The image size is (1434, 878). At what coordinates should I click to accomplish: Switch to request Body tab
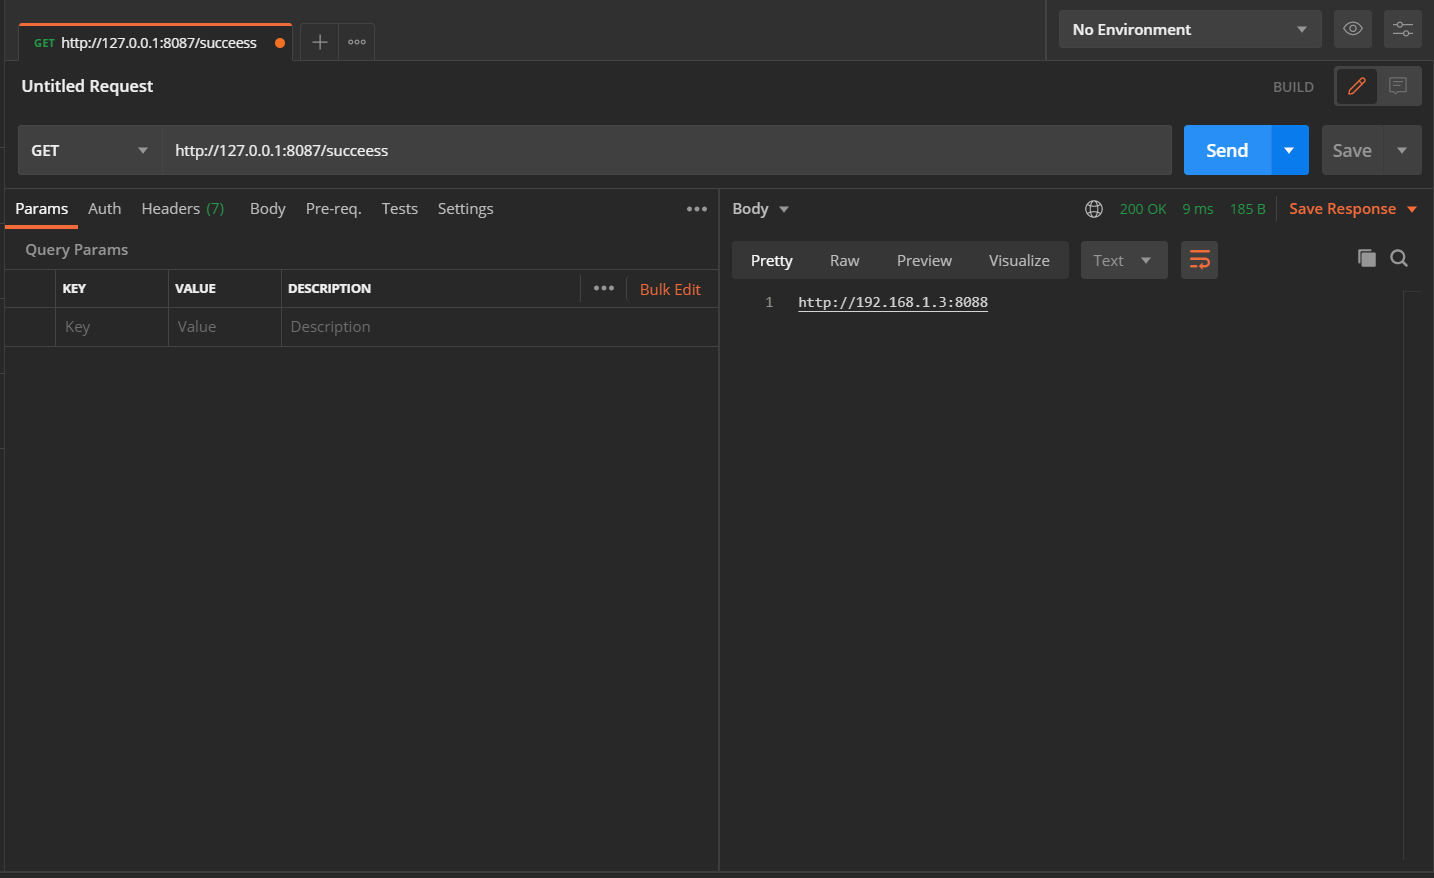pyautogui.click(x=268, y=209)
